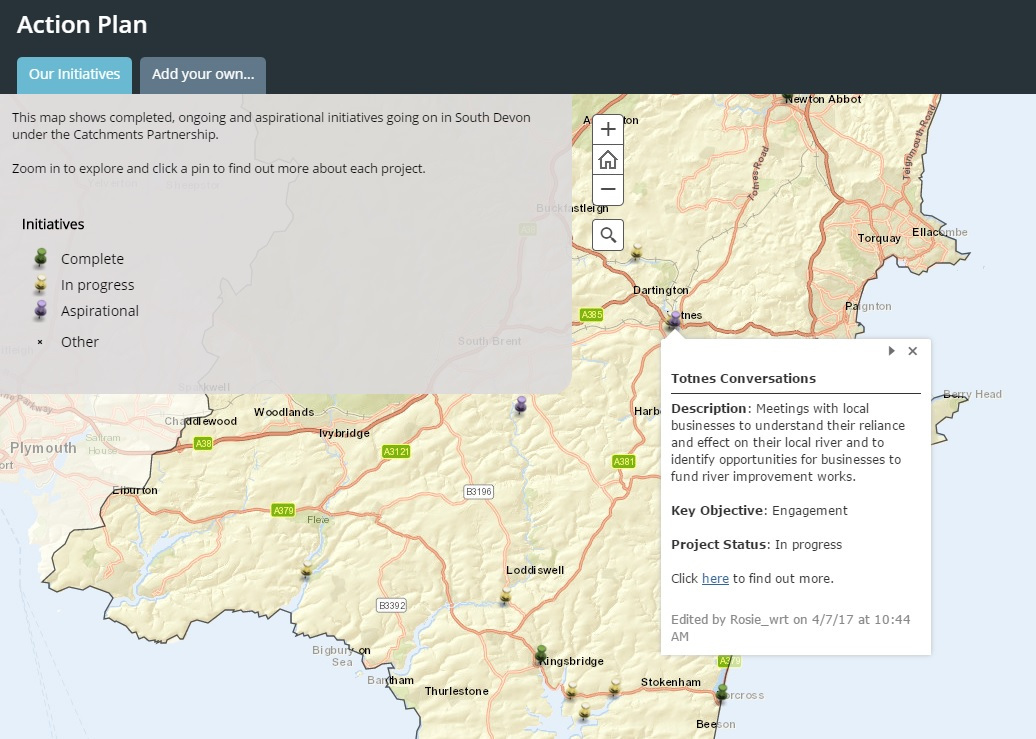Select the green pin at Kingsbridge
Screen dimensions: 1036x739
tap(541, 654)
